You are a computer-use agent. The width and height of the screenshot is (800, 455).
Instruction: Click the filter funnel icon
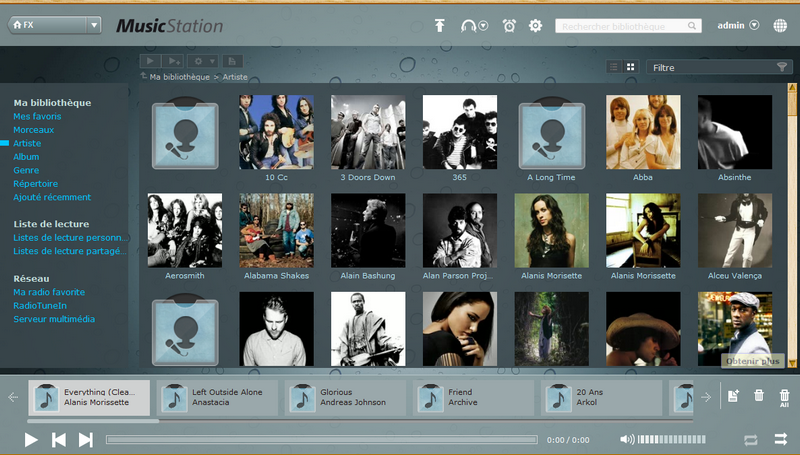coord(781,67)
